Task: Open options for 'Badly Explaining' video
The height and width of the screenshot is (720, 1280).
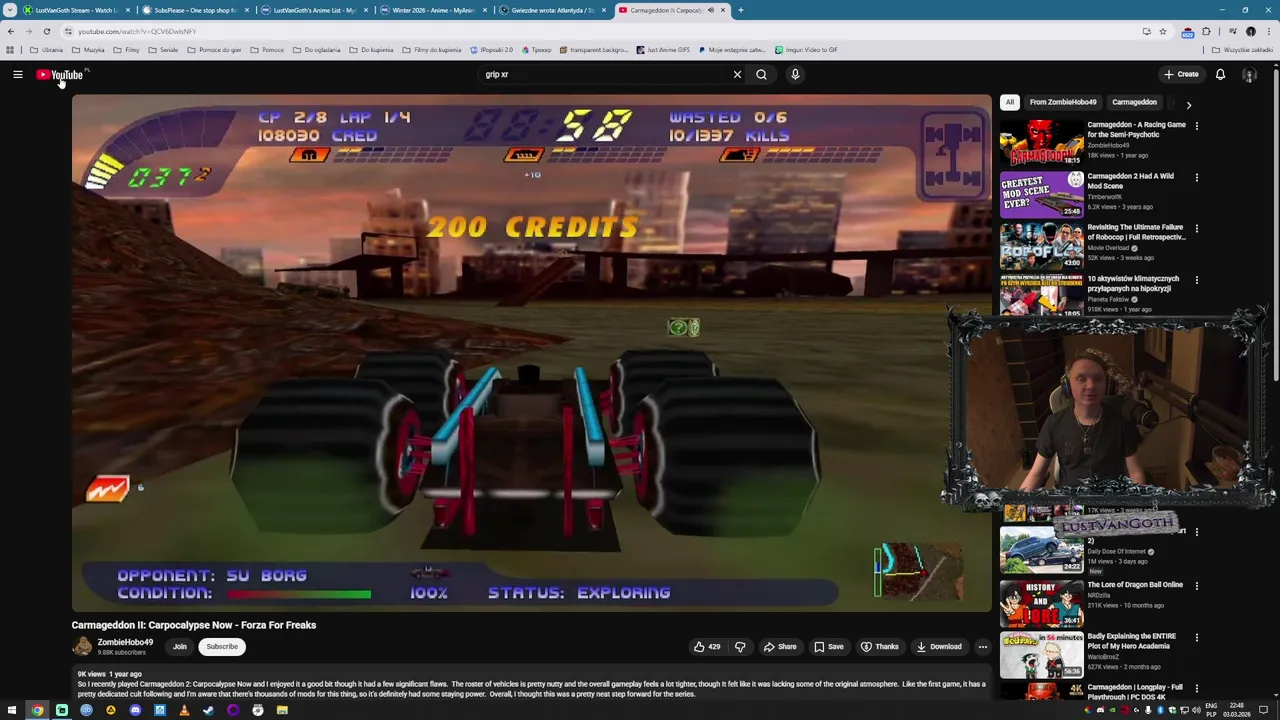Action: (1196, 637)
